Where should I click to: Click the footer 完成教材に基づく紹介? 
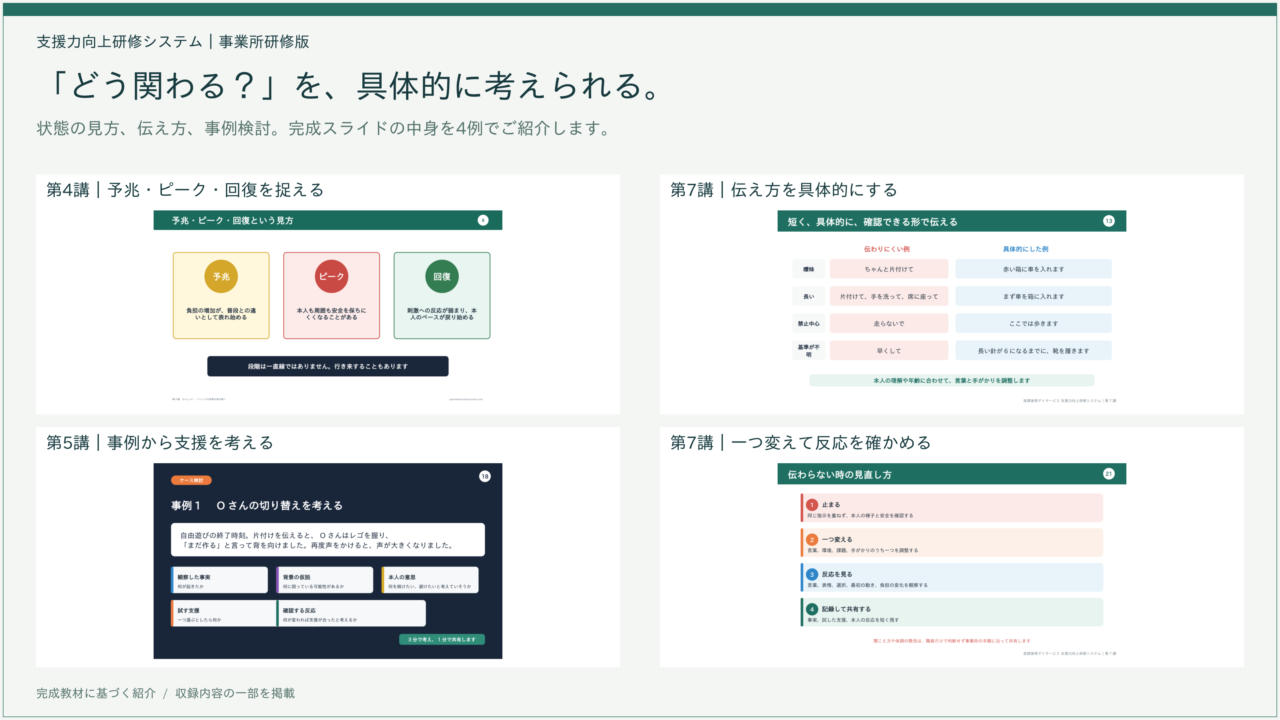96,693
